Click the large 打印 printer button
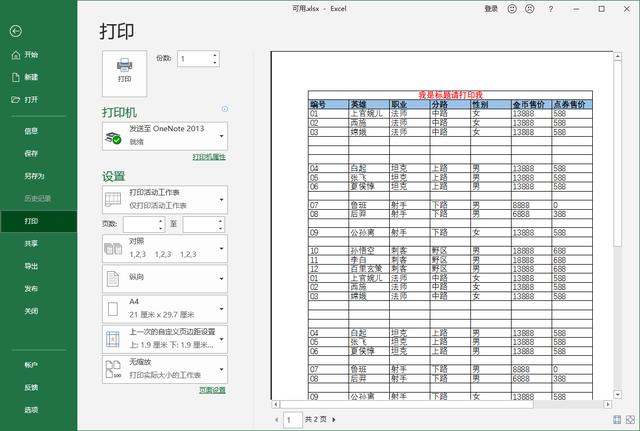Viewport: 640px width, 431px height. point(124,73)
